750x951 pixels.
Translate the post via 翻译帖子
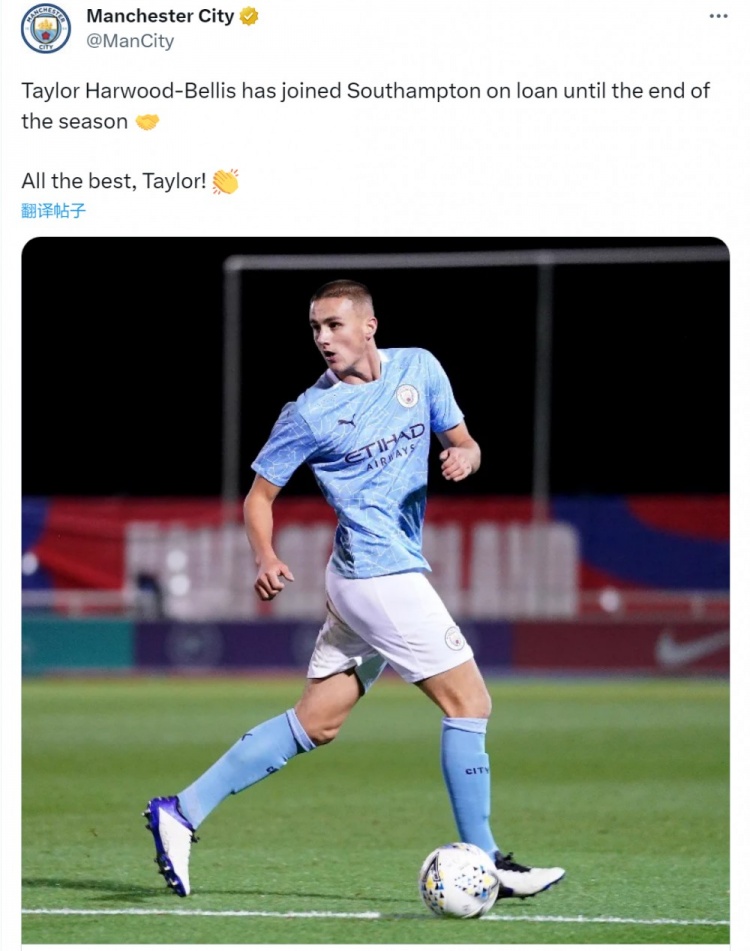pyautogui.click(x=53, y=210)
